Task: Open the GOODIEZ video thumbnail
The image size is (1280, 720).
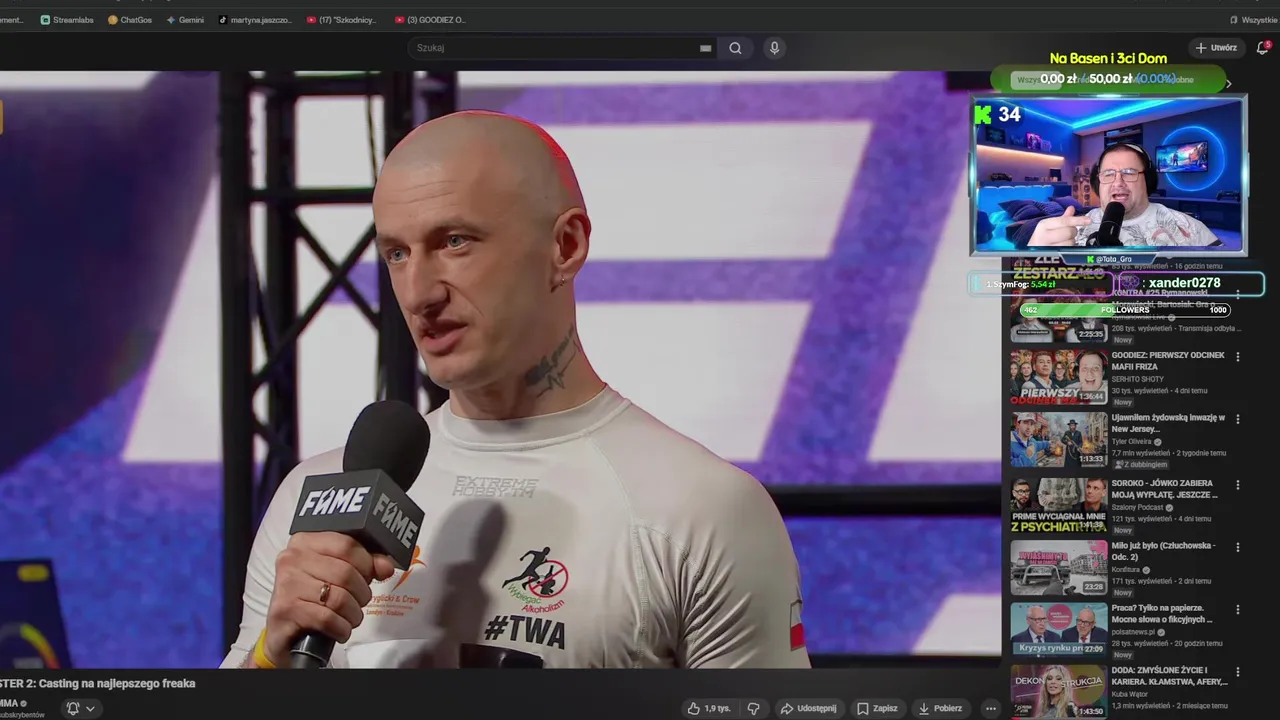Action: [1059, 378]
